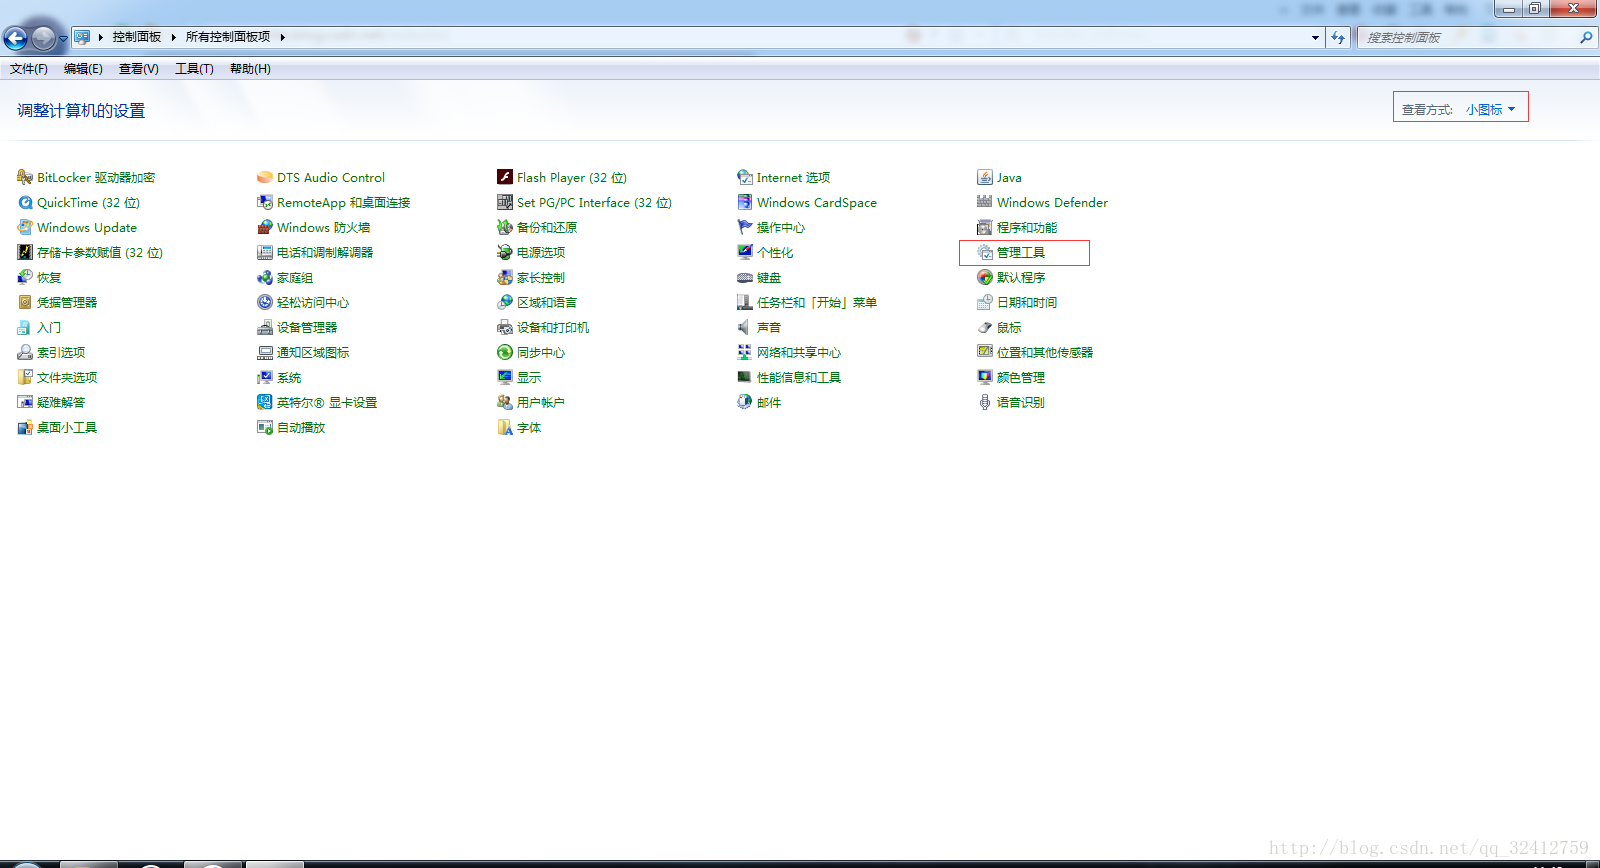1600x868 pixels.
Task: Open the 查看(V) menu
Action: (x=138, y=69)
